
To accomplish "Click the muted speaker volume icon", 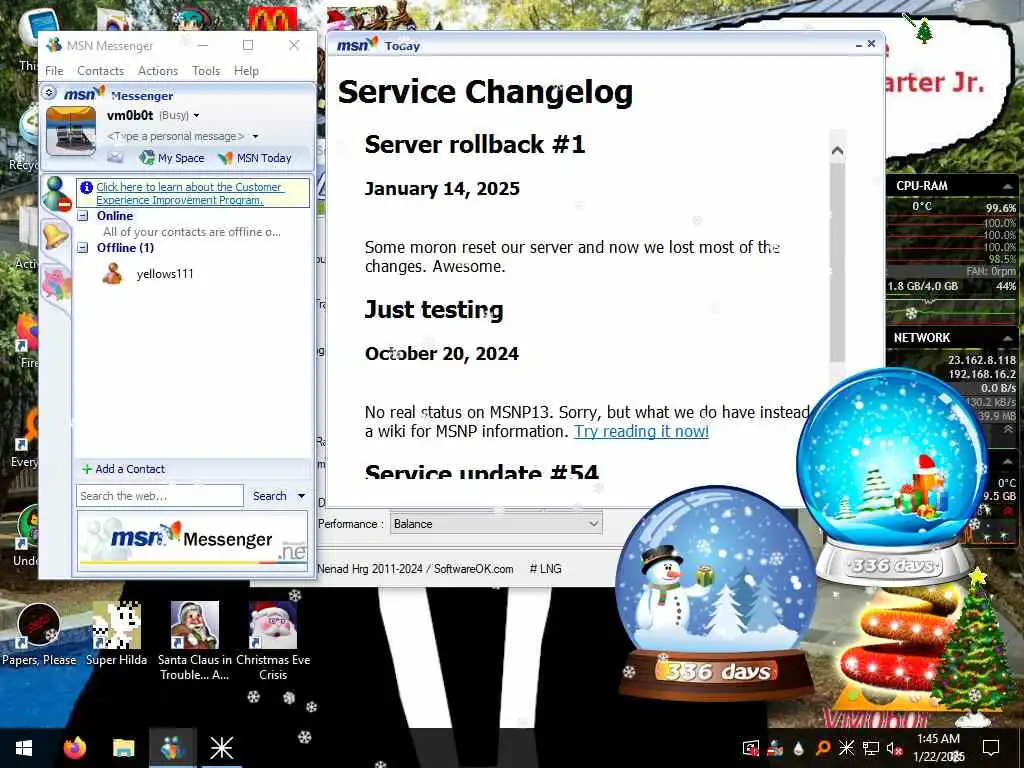I will click(894, 748).
